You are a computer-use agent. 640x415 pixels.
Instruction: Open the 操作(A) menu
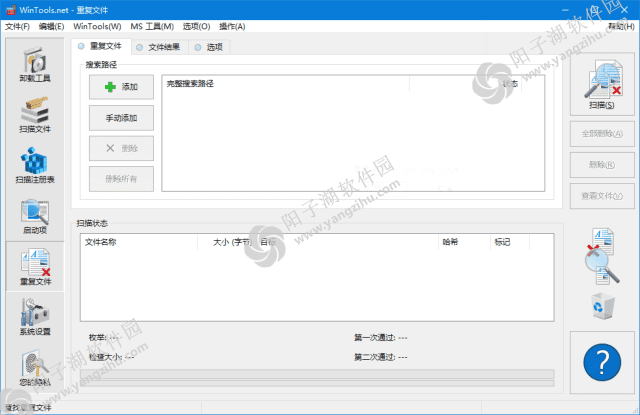tap(232, 27)
